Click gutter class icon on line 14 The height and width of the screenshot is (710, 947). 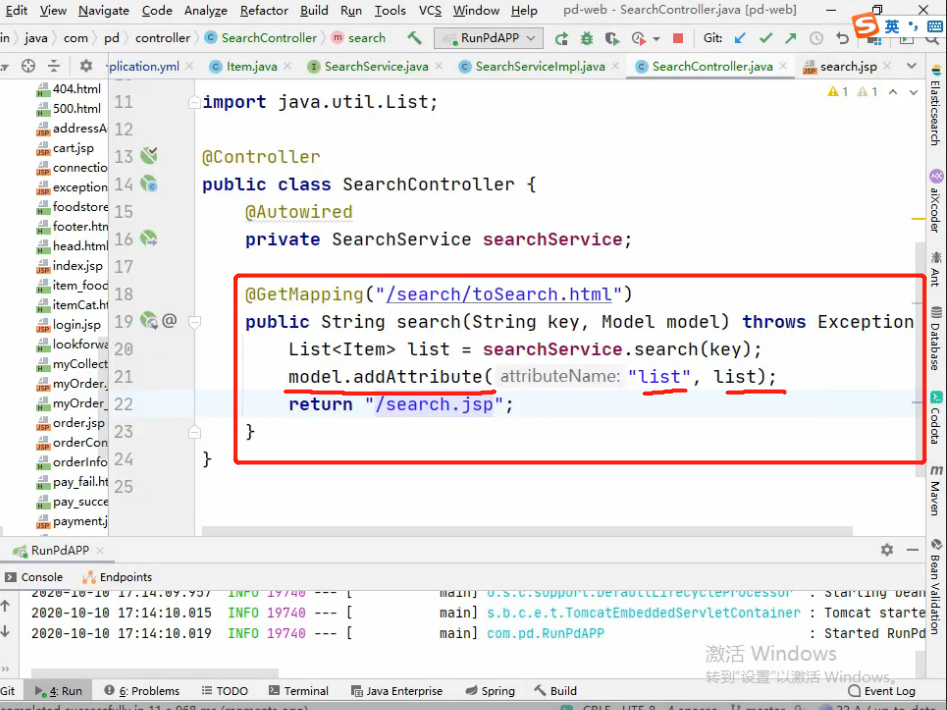tap(149, 184)
